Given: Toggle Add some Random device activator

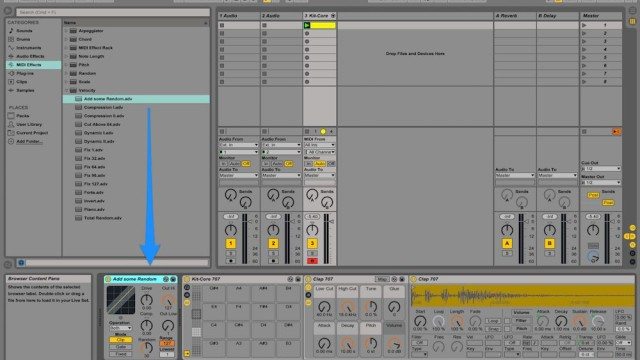Looking at the screenshot, I should click(108, 279).
